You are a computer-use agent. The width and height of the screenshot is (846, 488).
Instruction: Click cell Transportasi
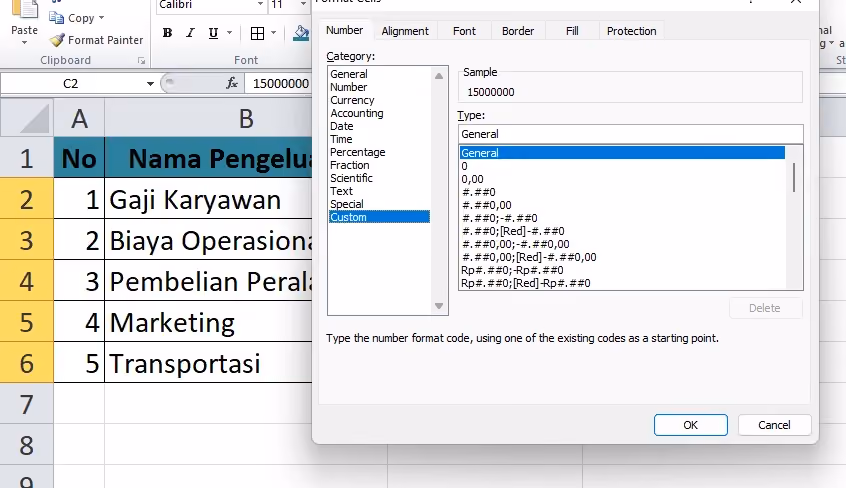[208, 363]
